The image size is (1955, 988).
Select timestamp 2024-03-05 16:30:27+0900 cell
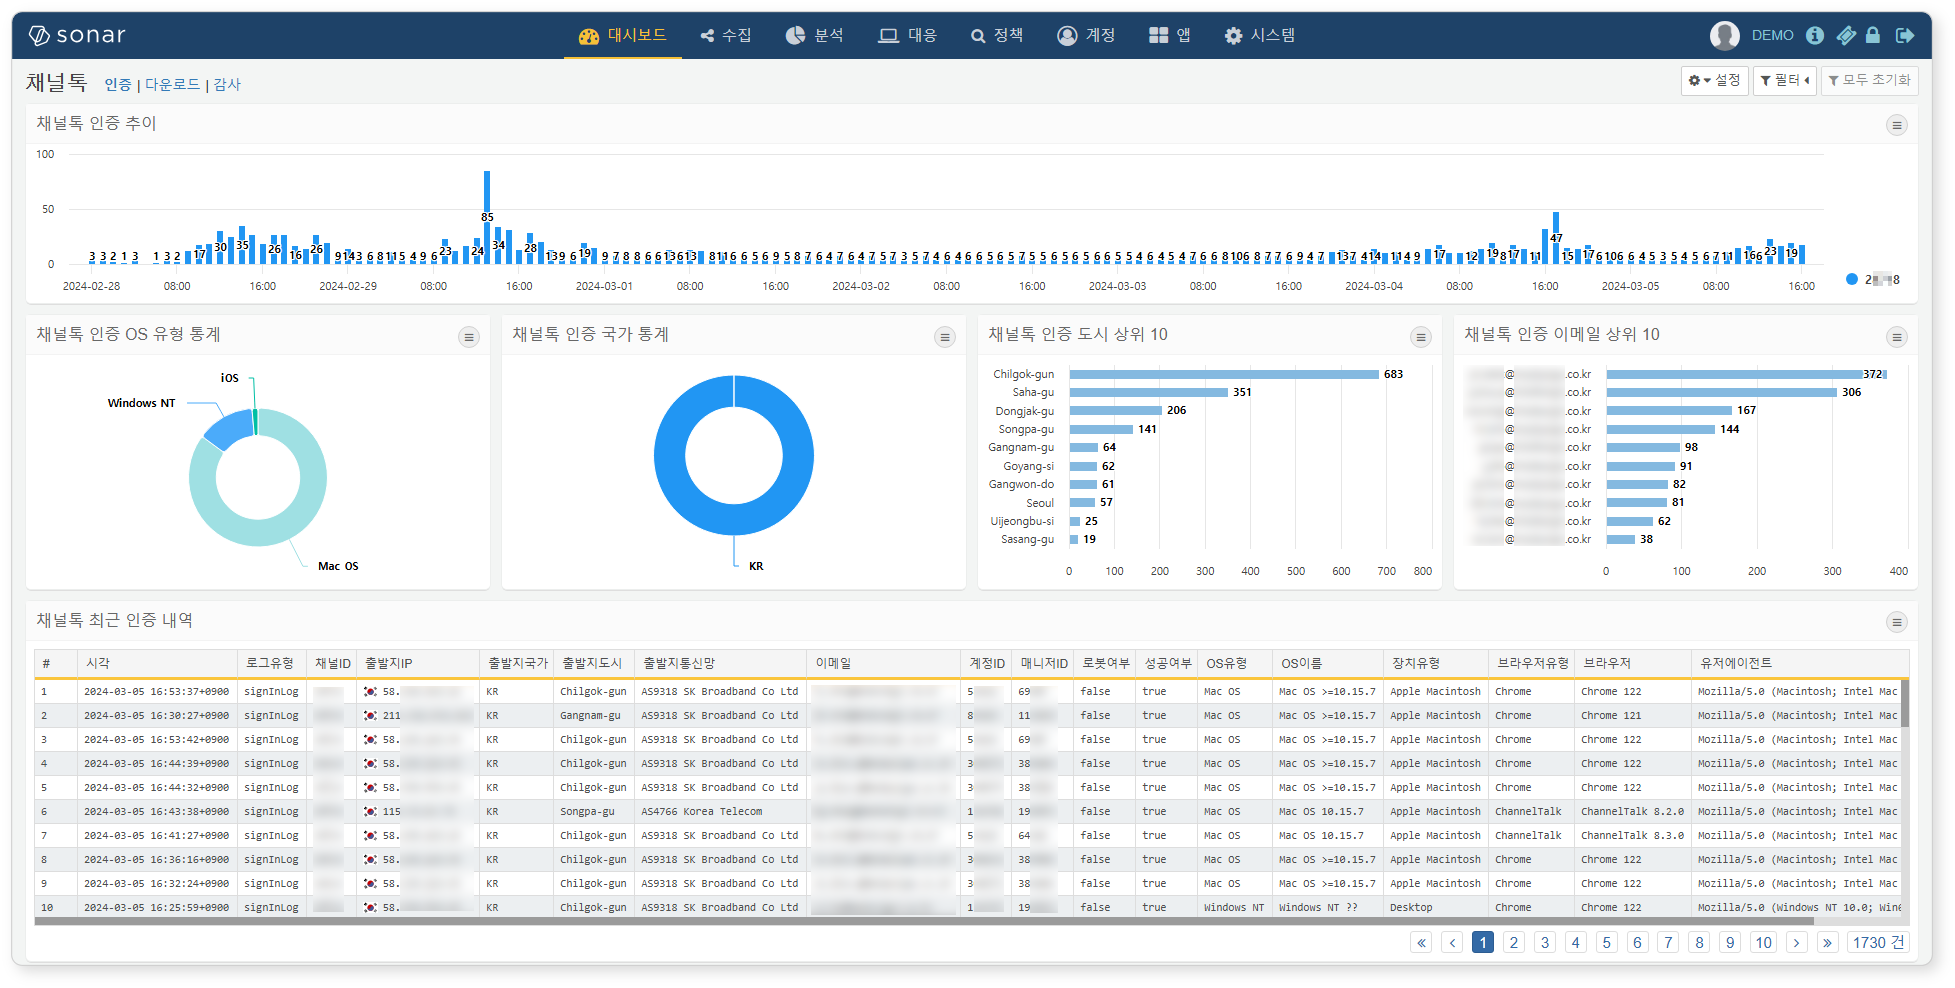pos(156,716)
